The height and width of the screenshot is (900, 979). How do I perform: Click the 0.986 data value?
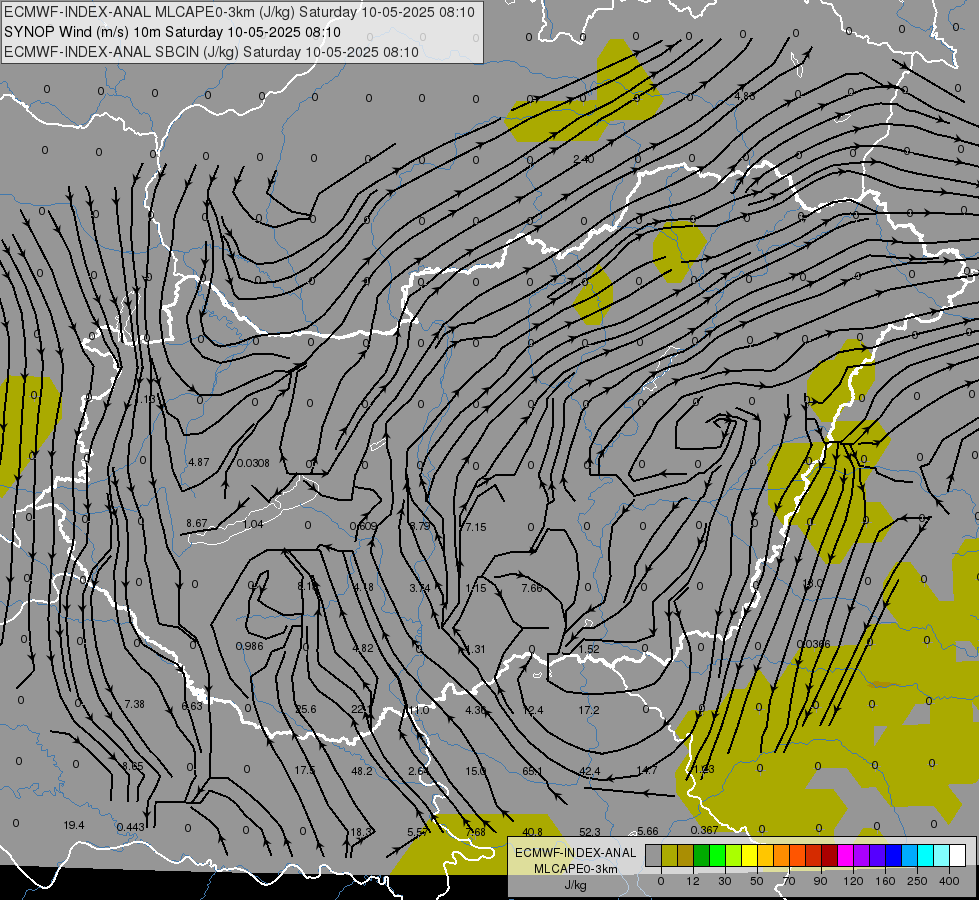250,646
